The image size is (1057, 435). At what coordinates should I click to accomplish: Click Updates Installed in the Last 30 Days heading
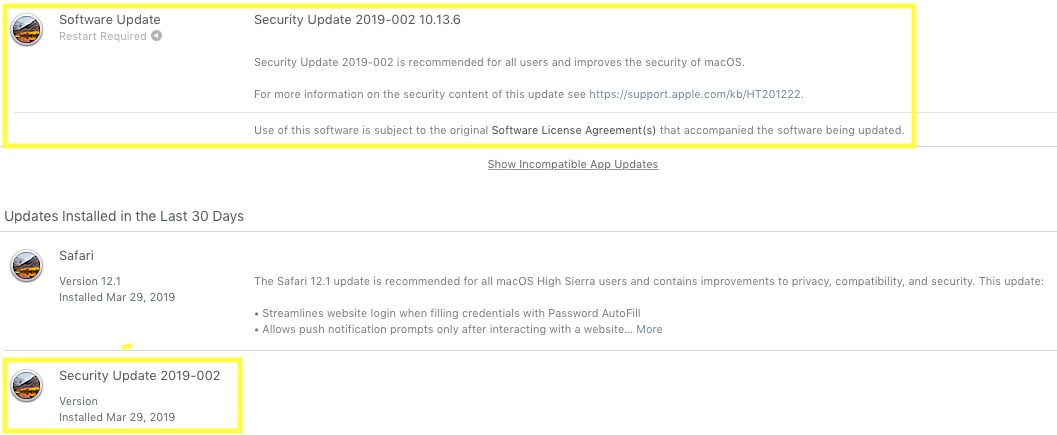[x=124, y=216]
